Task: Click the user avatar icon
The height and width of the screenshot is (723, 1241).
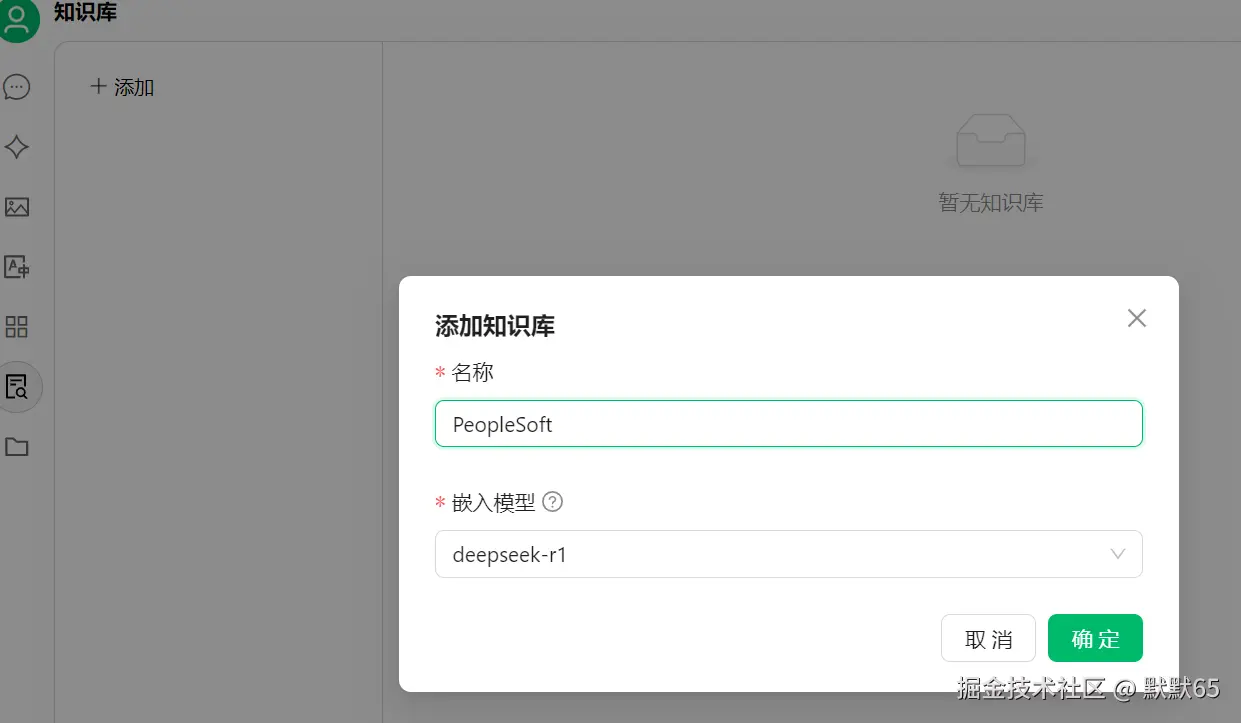Action: pyautogui.click(x=17, y=20)
